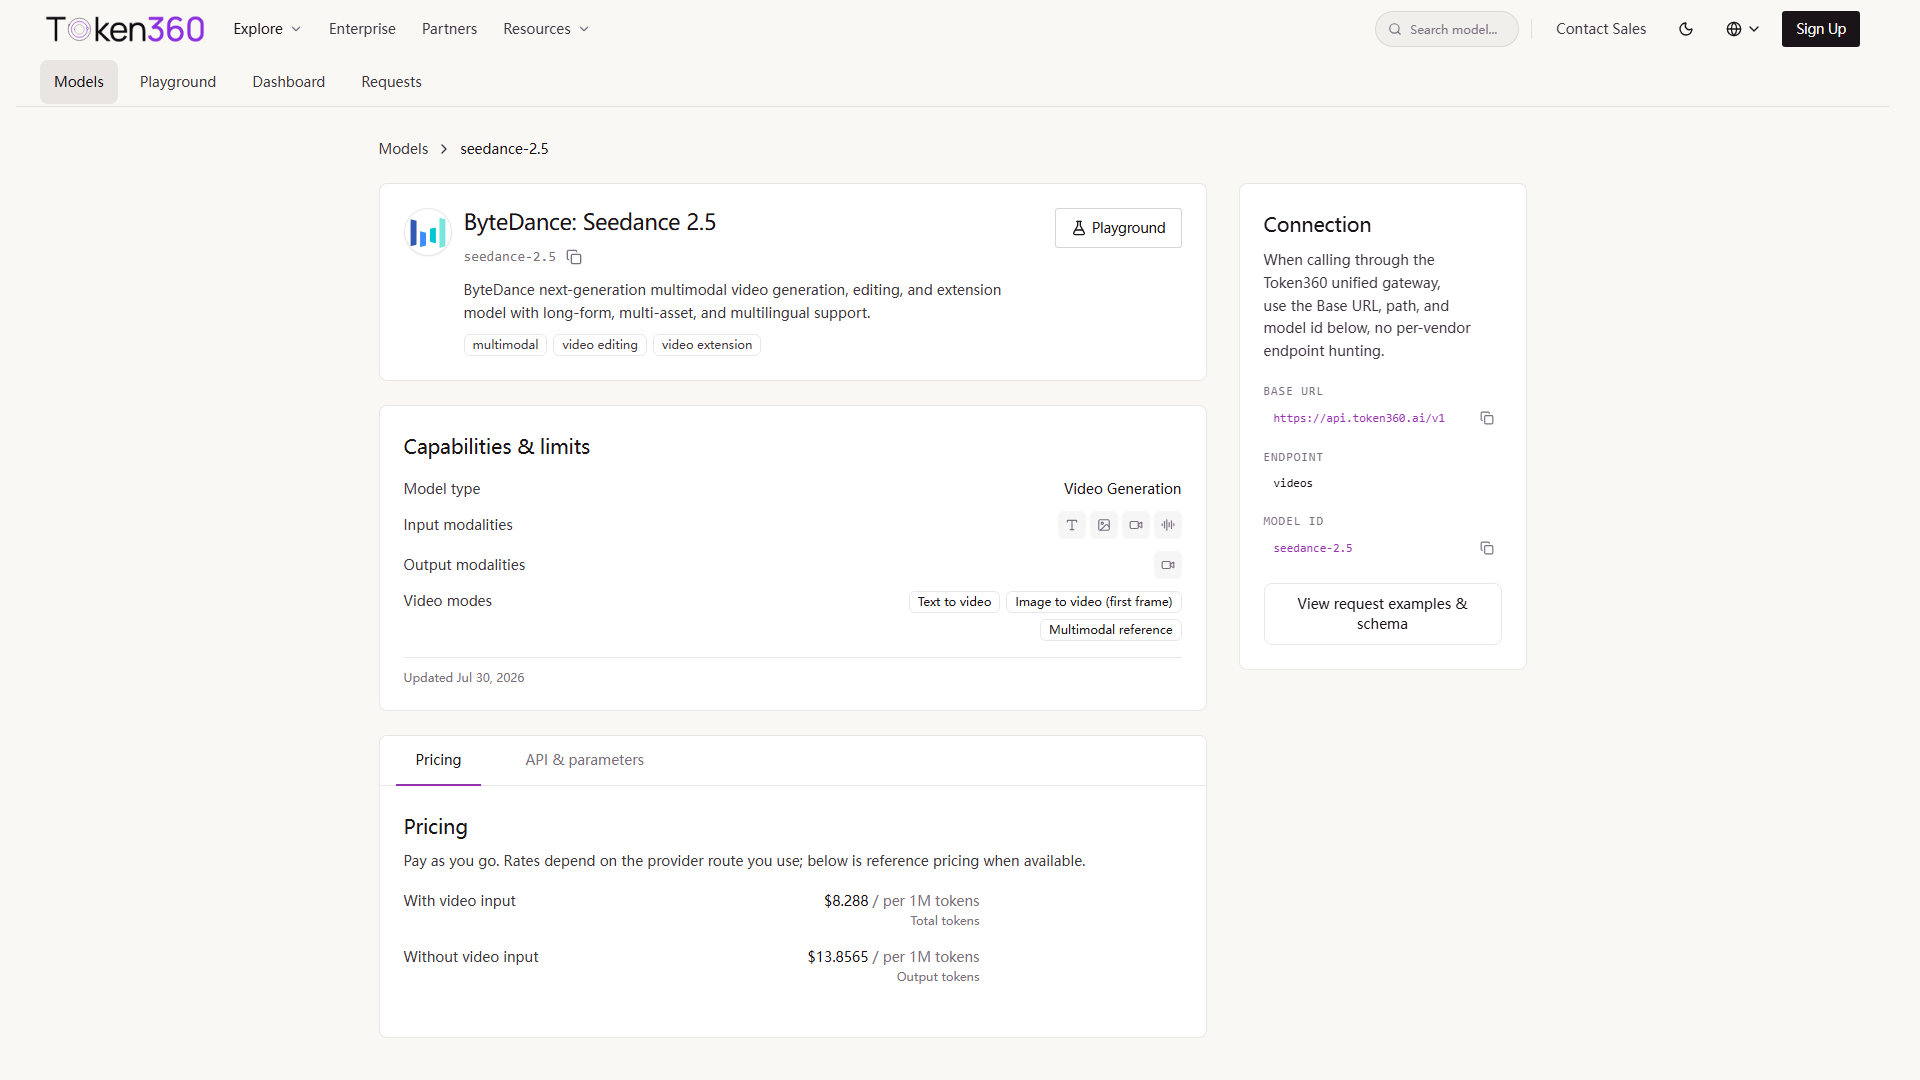Switch to the Models tab
Viewport: 1920px width, 1080px height.
pyautogui.click(x=79, y=82)
